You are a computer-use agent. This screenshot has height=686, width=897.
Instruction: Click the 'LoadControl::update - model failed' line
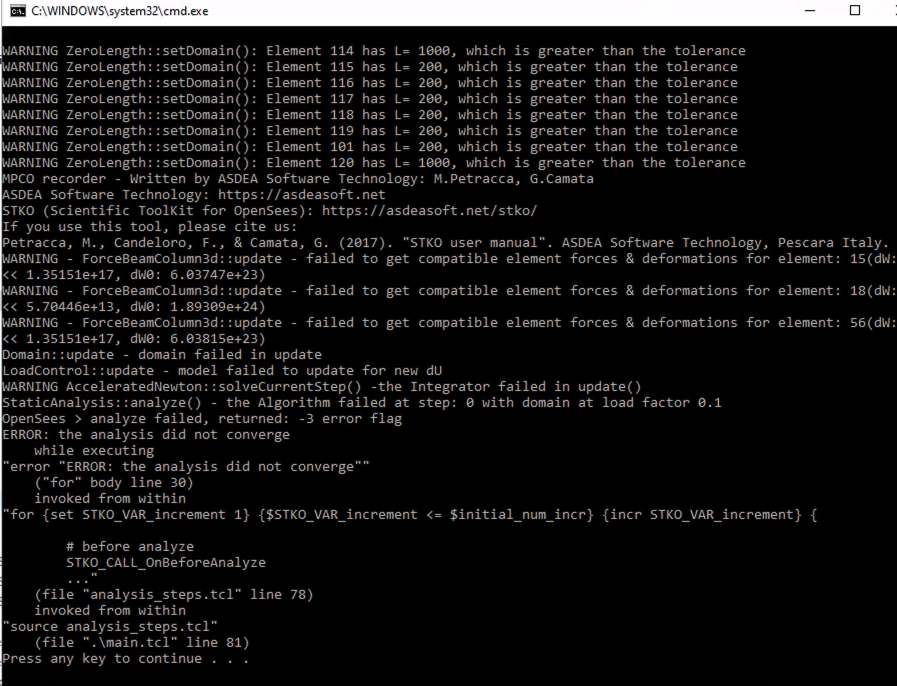click(222, 371)
